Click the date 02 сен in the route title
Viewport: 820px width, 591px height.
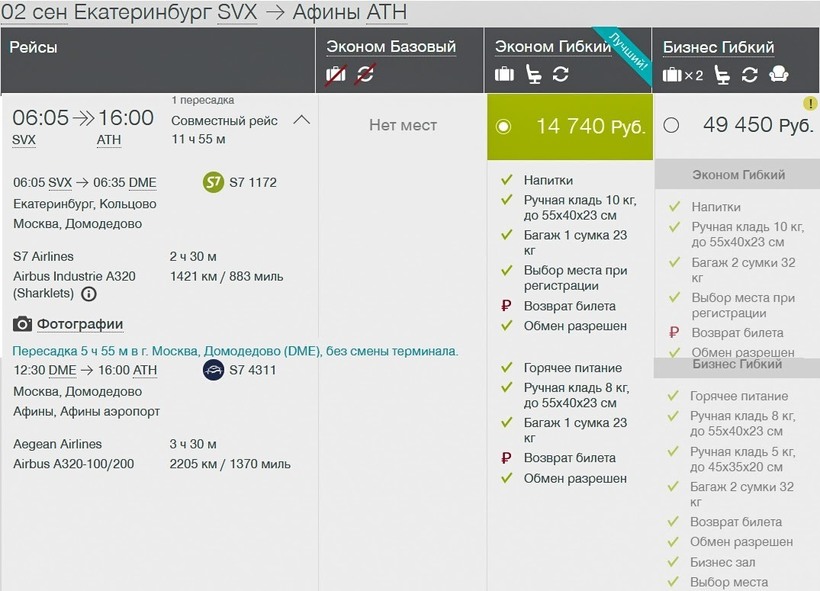coord(34,13)
